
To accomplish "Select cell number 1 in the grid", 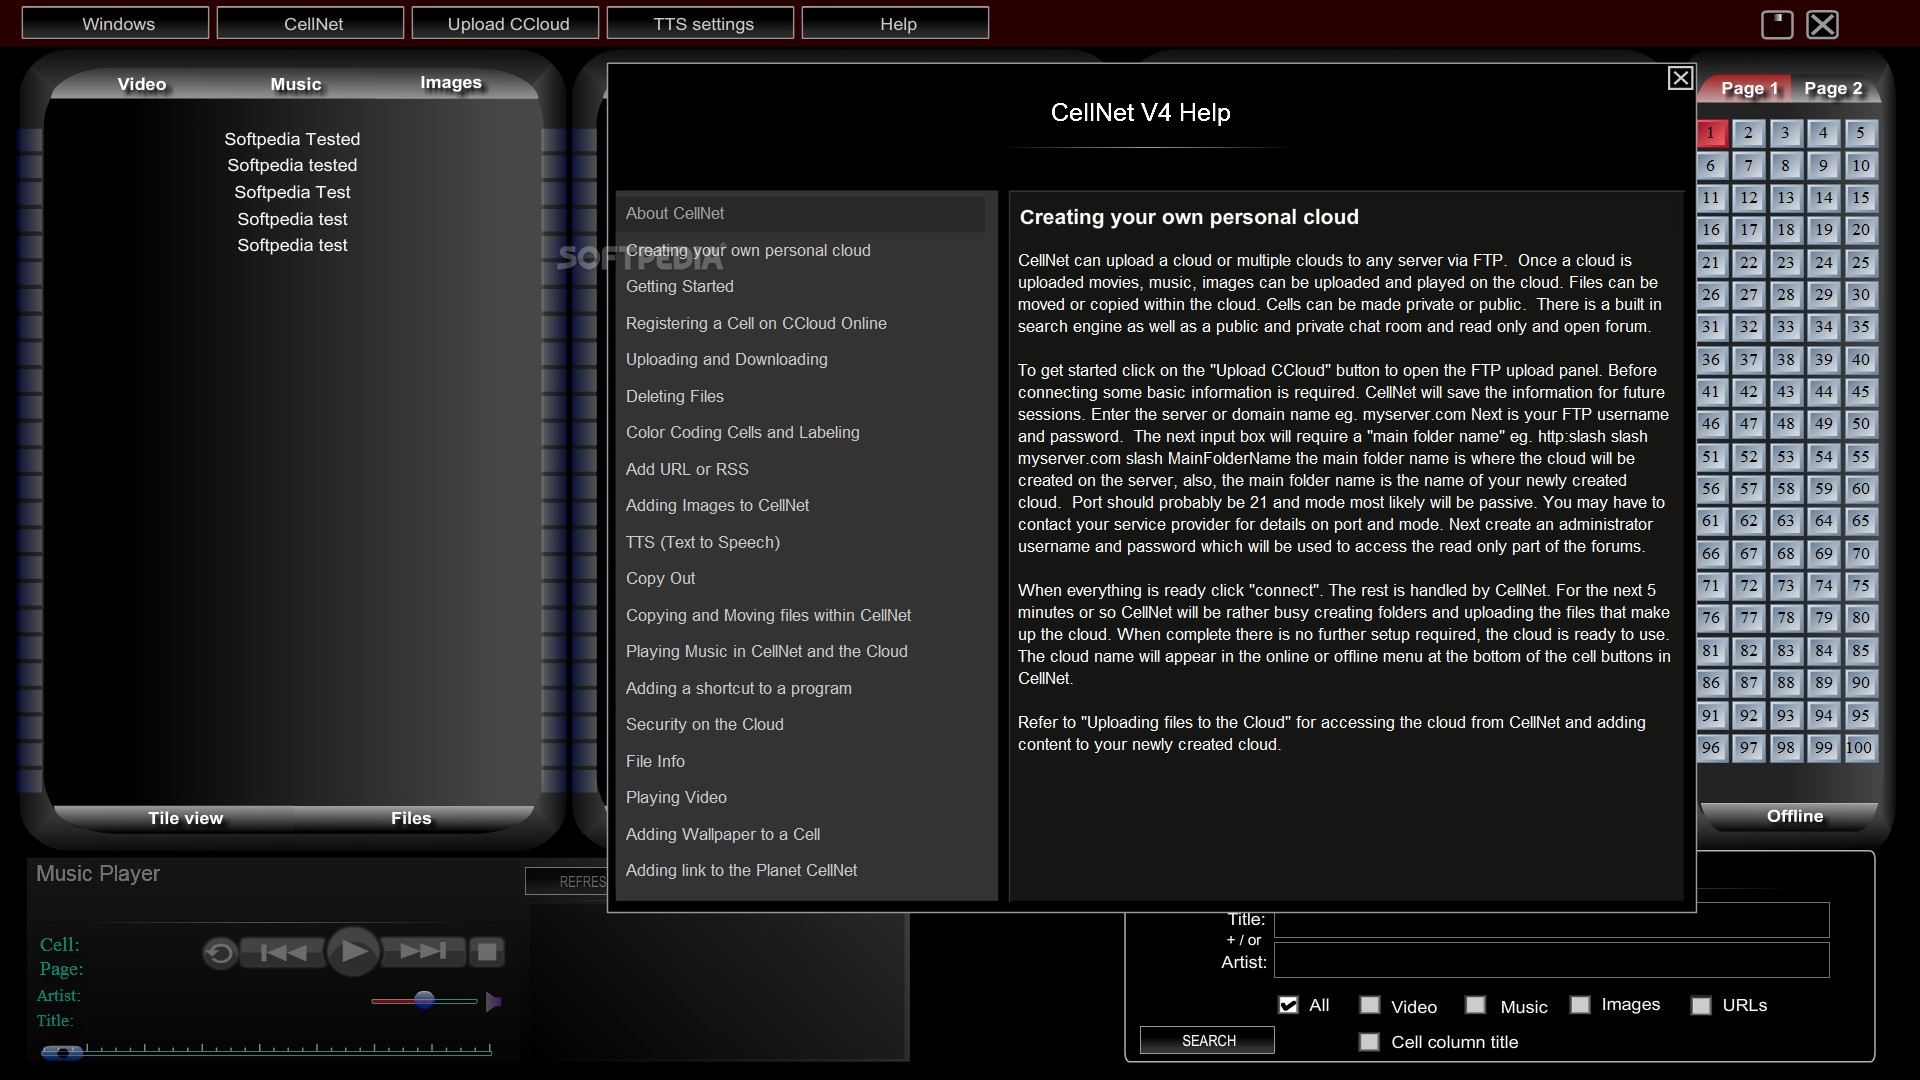I will tap(1711, 133).
